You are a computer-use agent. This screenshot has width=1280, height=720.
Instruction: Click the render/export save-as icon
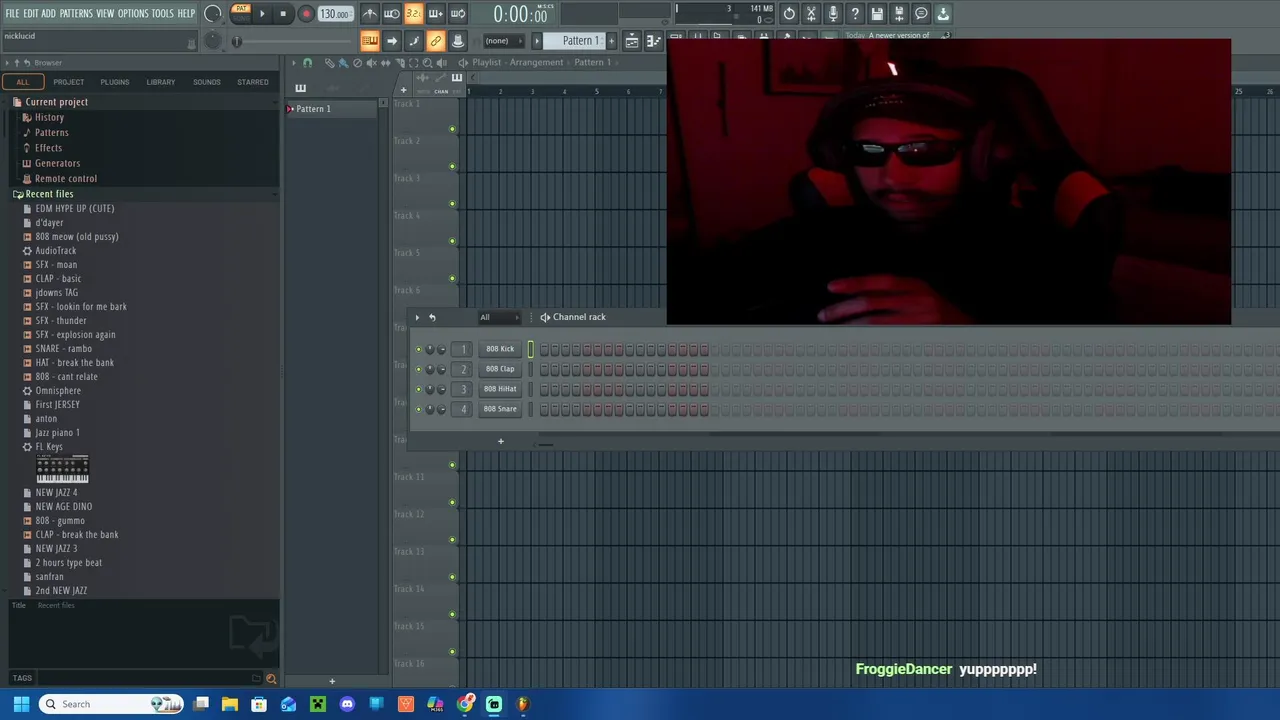point(899,14)
